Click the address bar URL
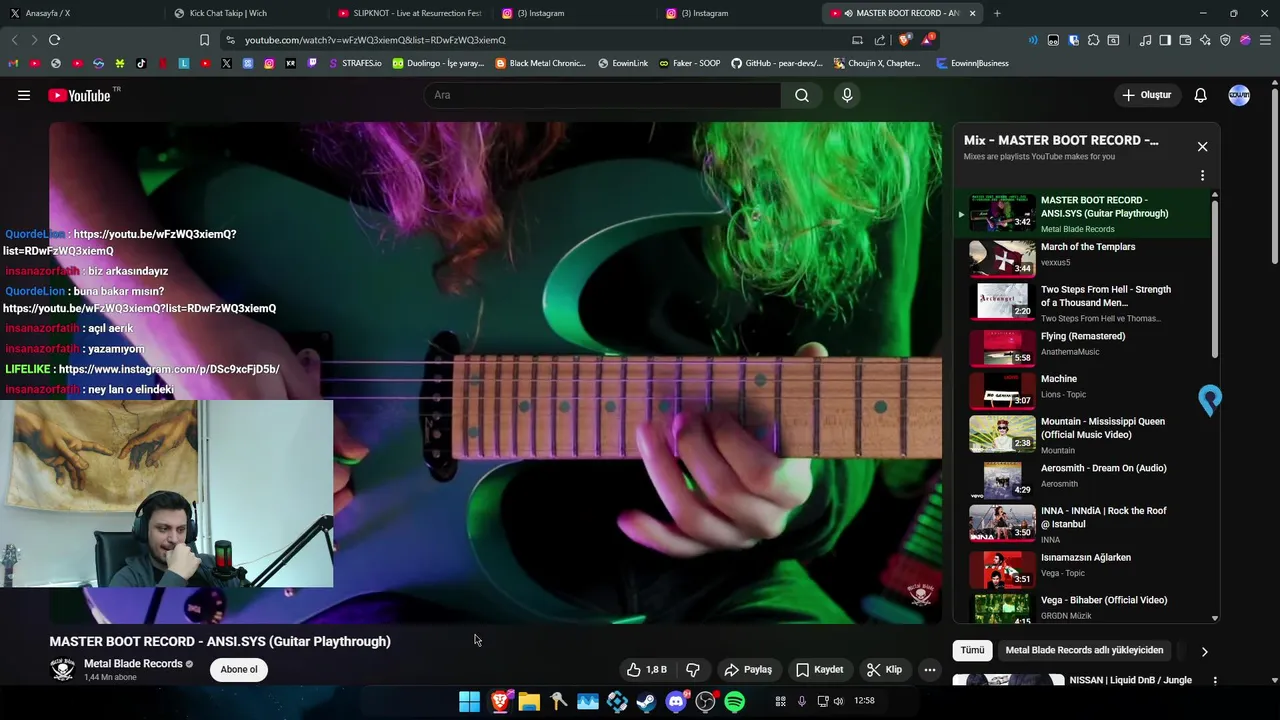 [375, 40]
